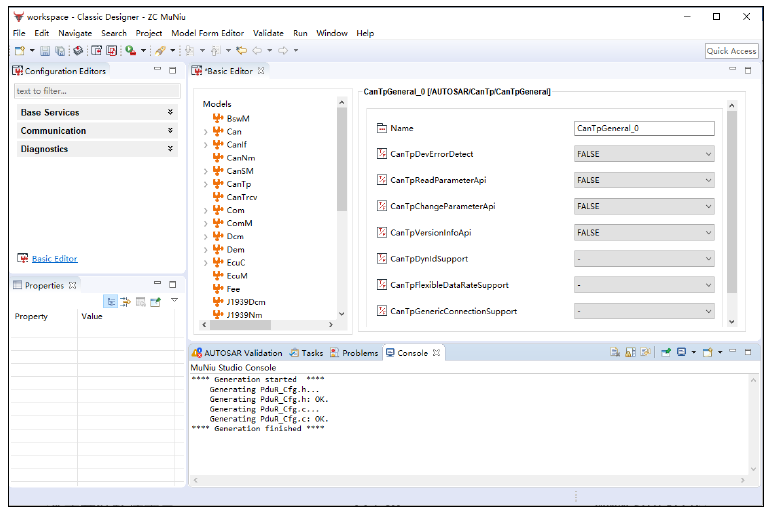The image size is (768, 516).
Task: Click the yellow last edit location arrow
Action: (241, 50)
